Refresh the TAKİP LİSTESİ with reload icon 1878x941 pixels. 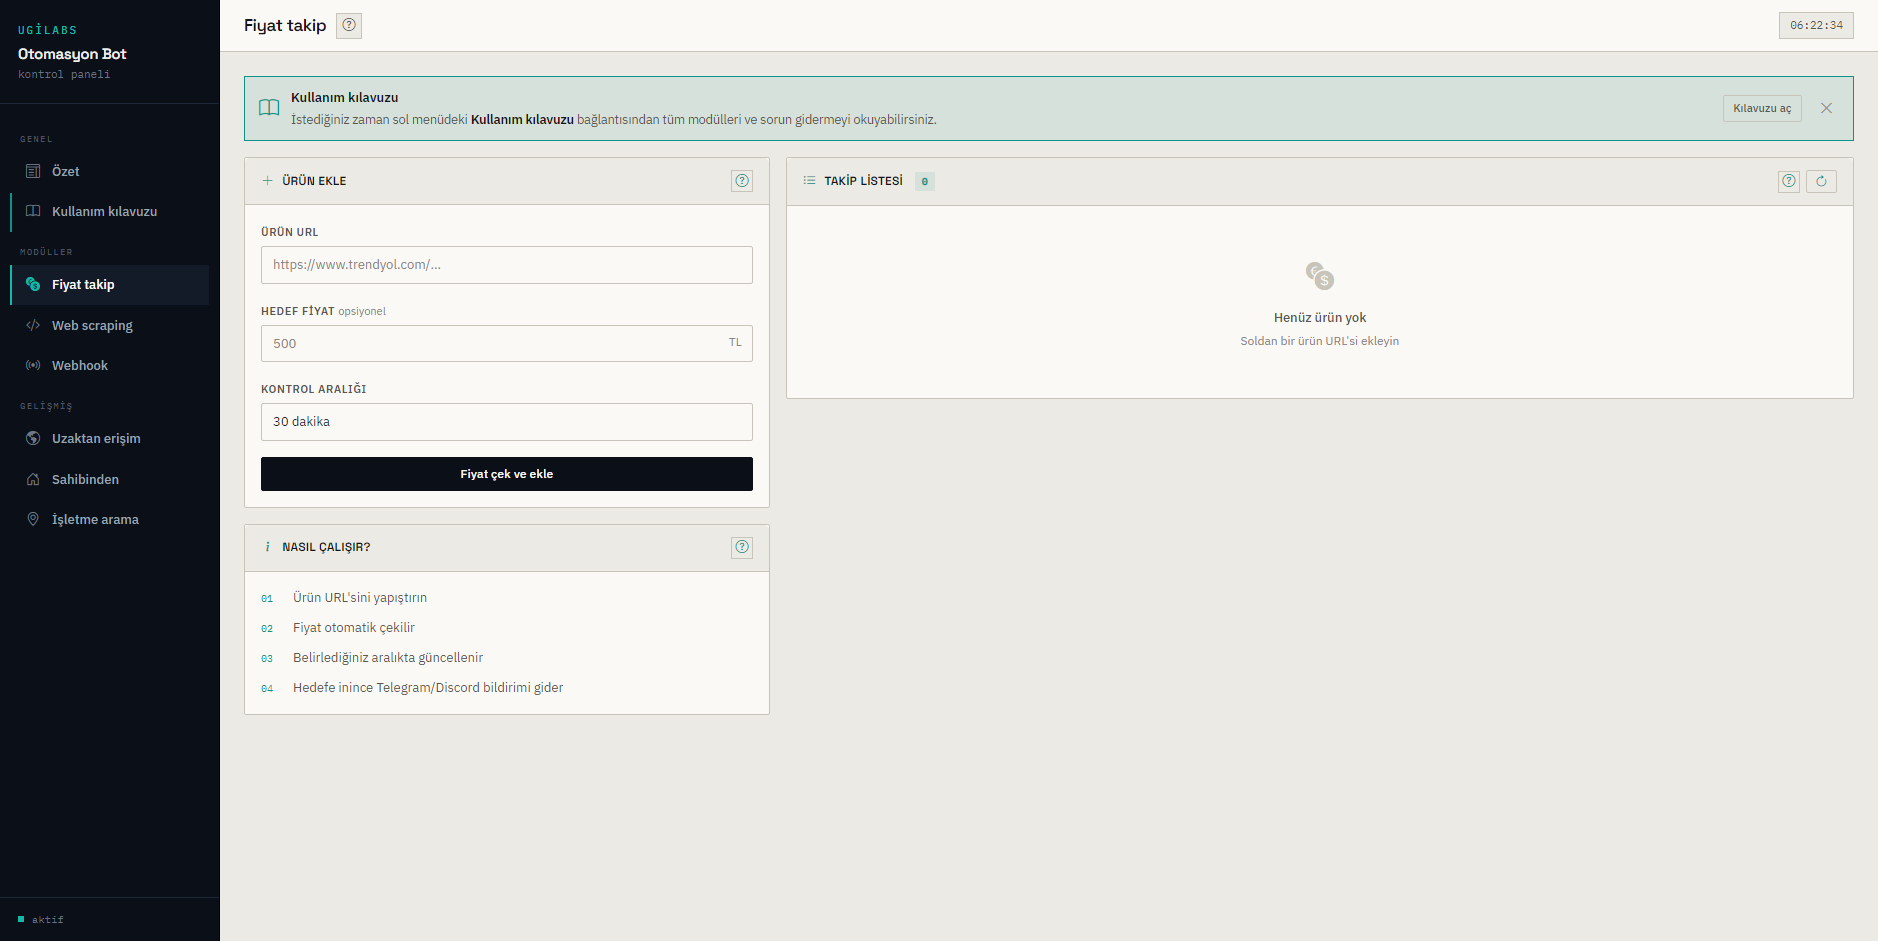coord(1821,181)
